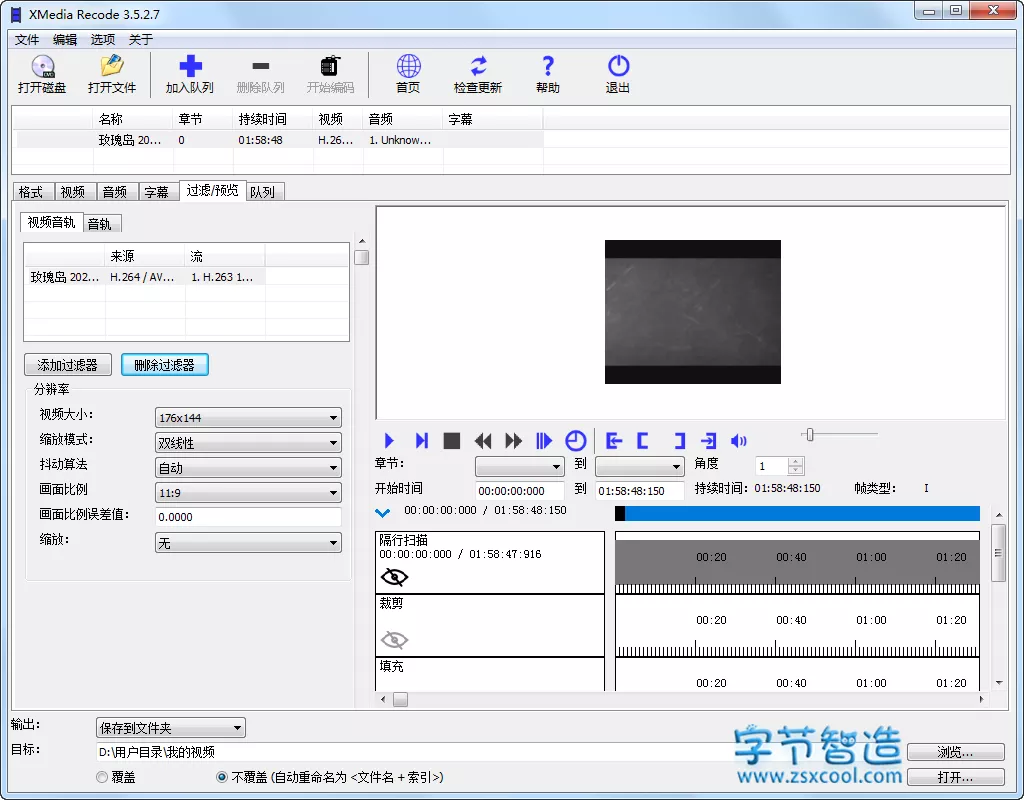Click 检查更新 check updates icon

pos(477,74)
